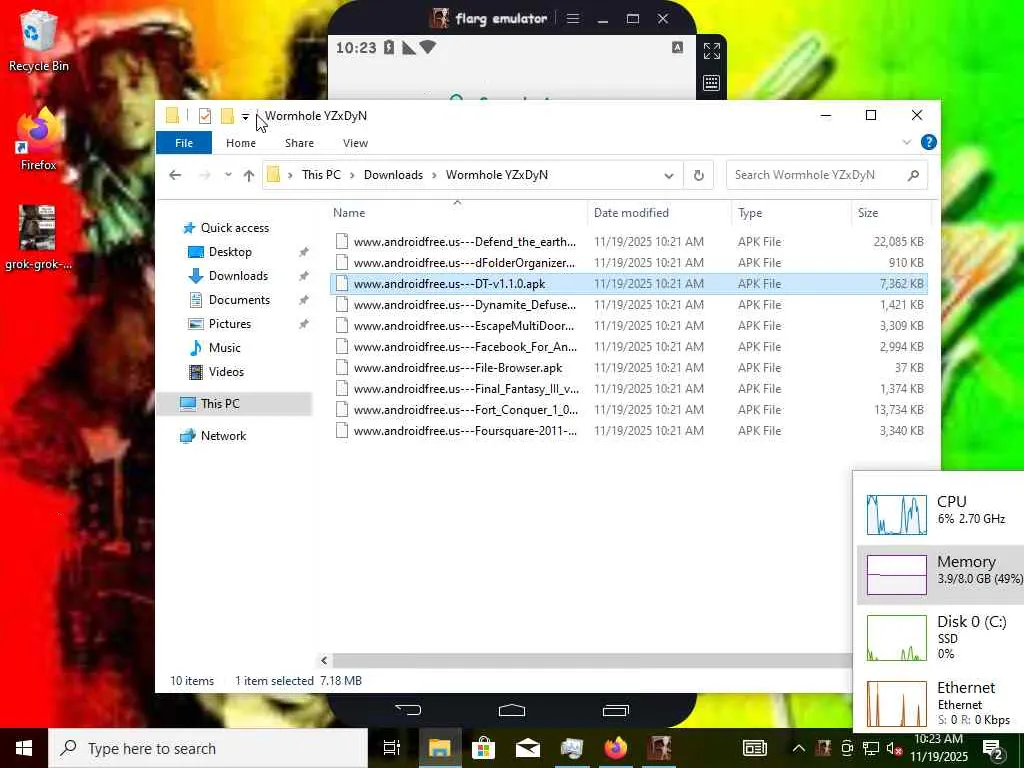The image size is (1024, 768).
Task: Click the Properties quick access toolbar icon
Action: coord(204,116)
